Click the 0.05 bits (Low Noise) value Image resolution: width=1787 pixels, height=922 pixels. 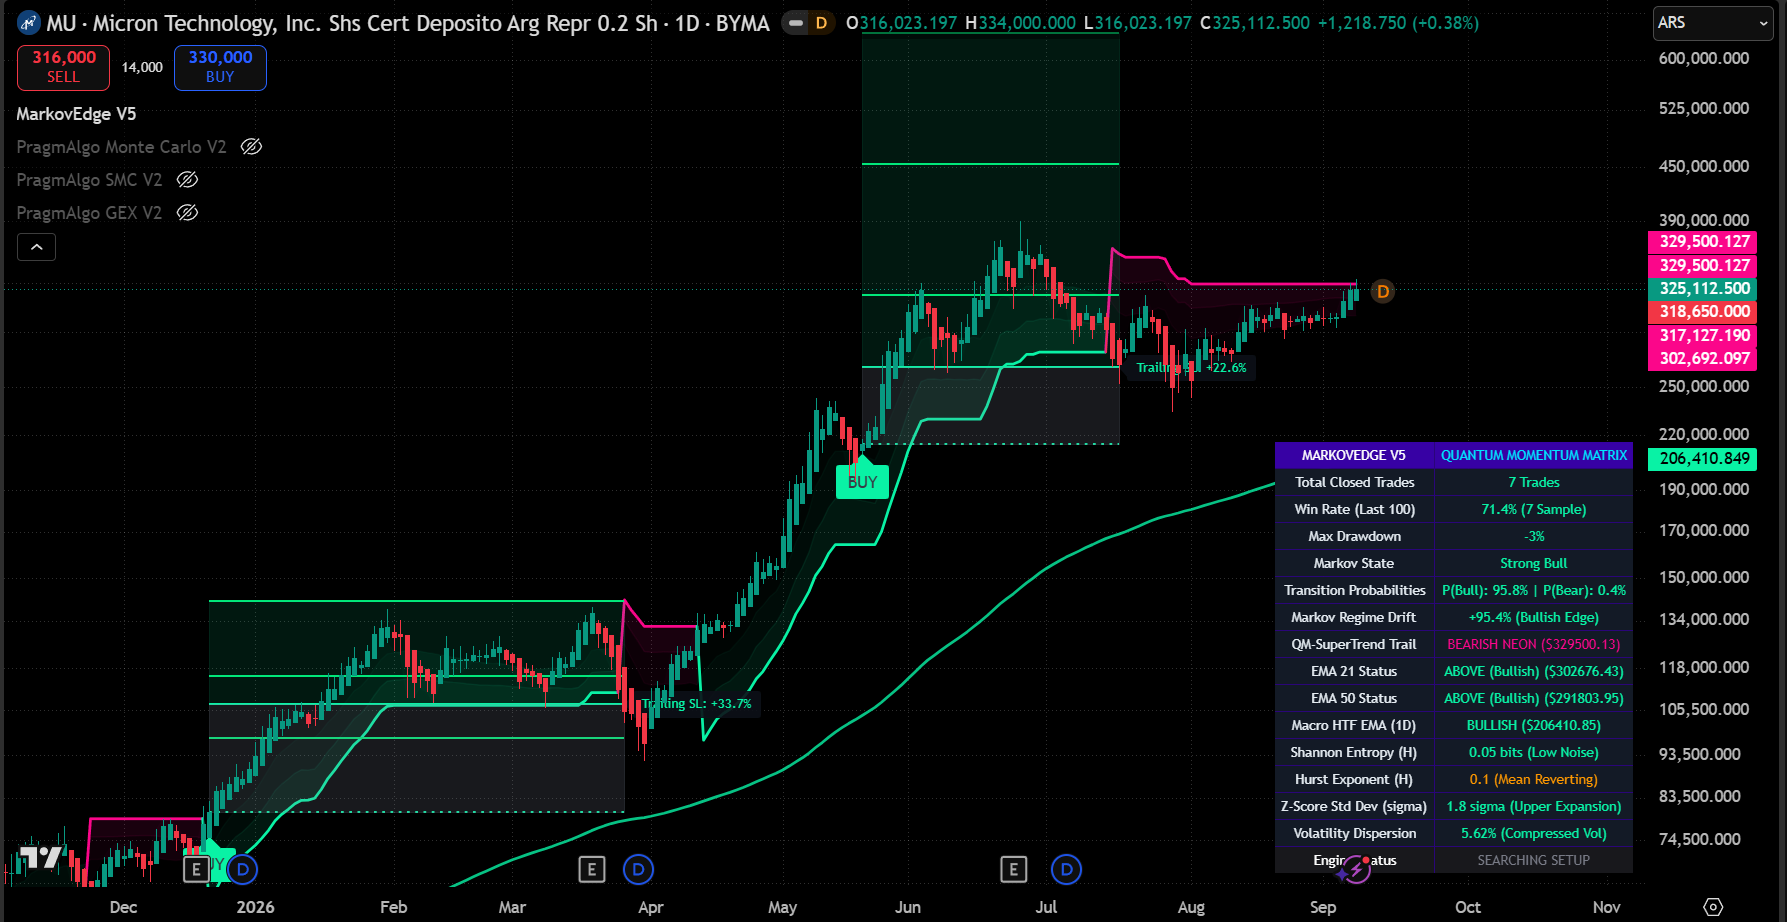click(x=1534, y=753)
